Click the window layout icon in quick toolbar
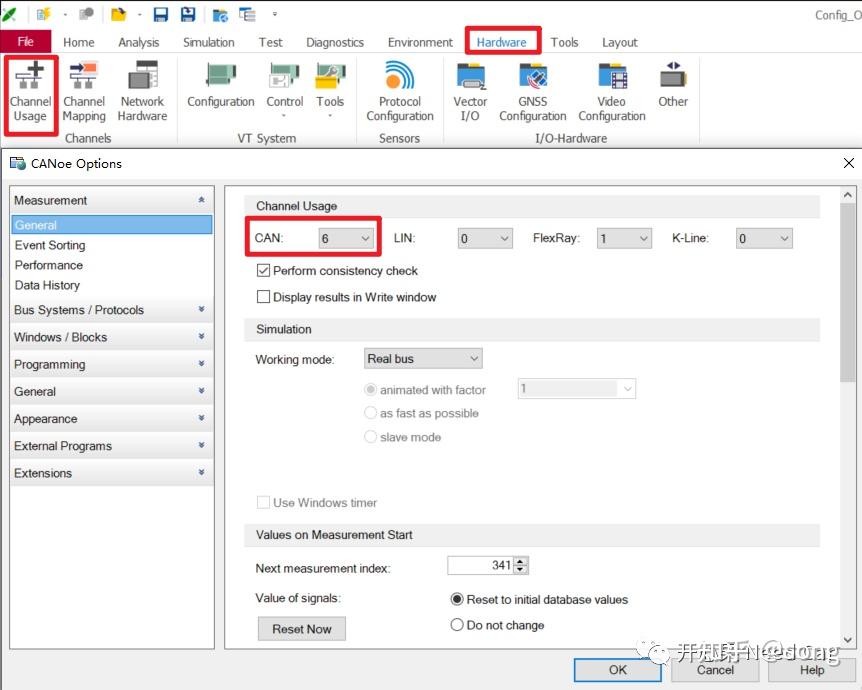Image resolution: width=862 pixels, height=690 pixels. [247, 14]
